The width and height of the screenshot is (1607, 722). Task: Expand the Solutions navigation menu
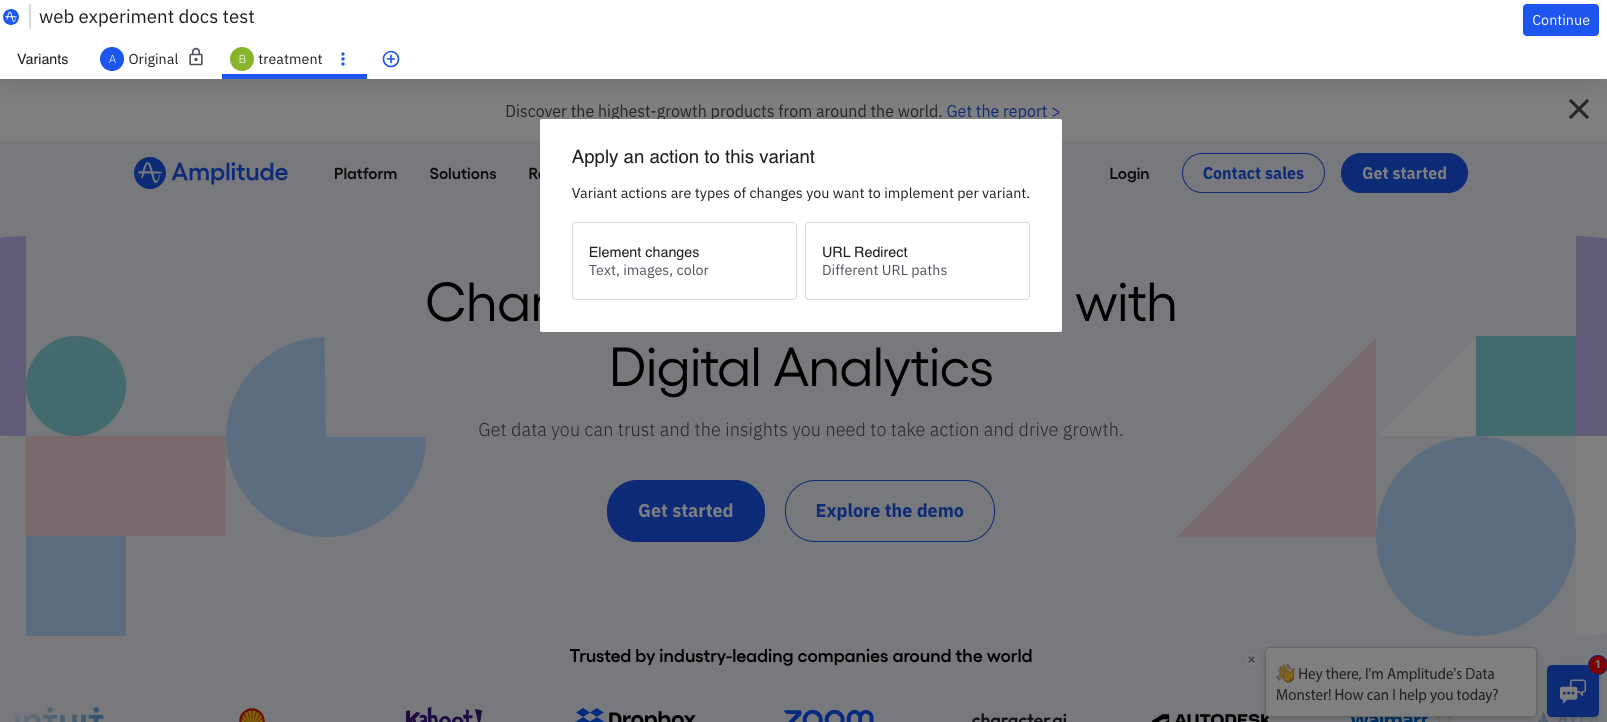463,174
